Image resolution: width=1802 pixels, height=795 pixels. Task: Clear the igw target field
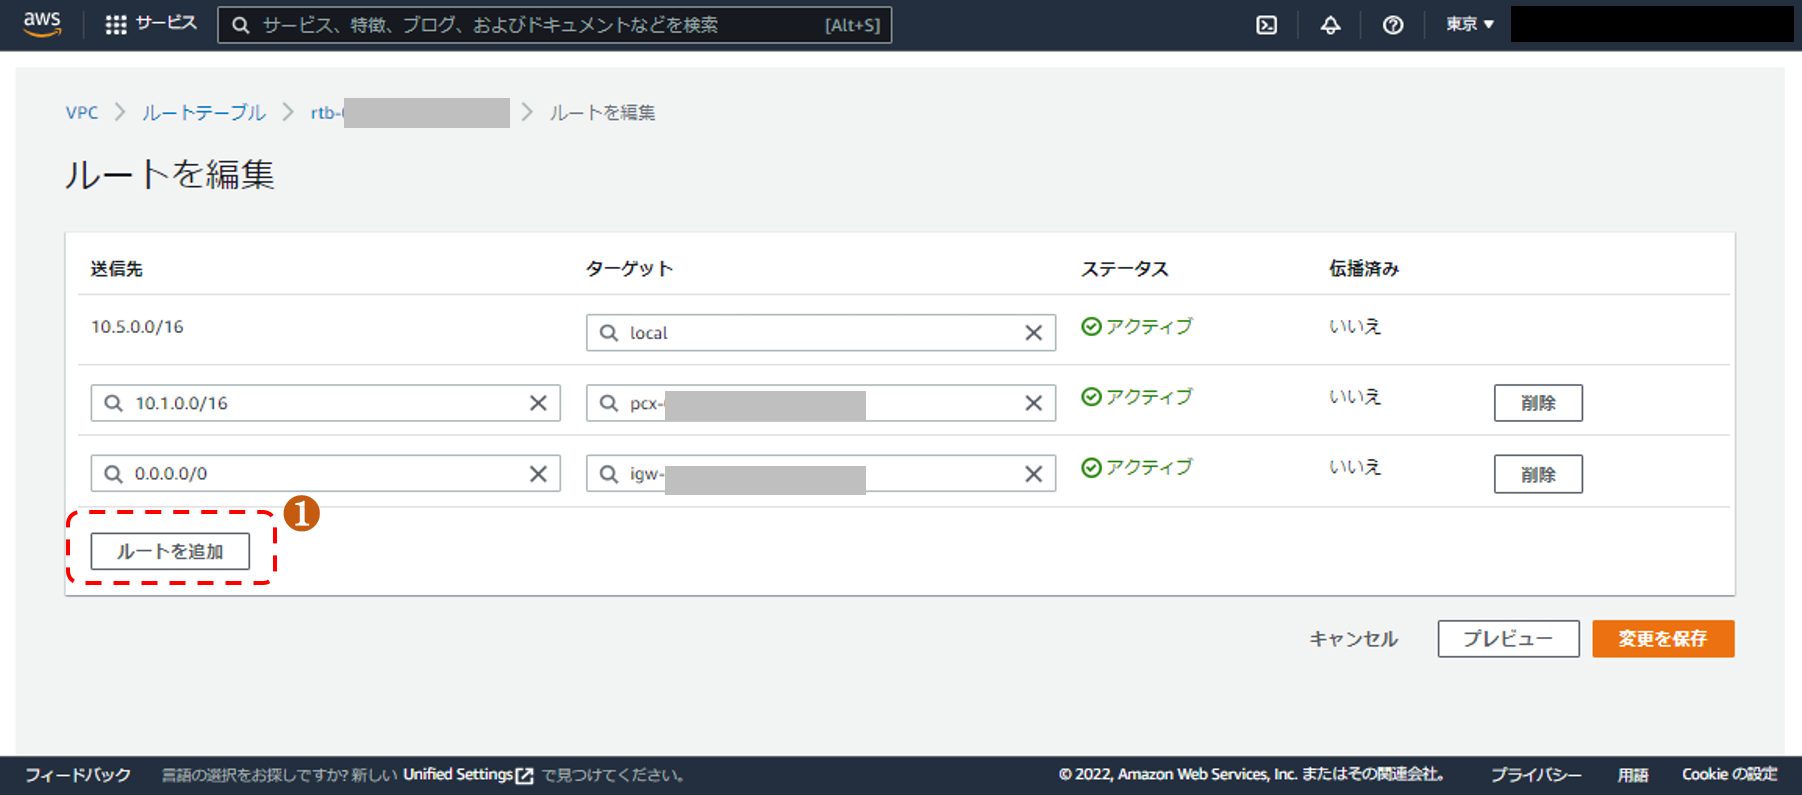(1033, 474)
